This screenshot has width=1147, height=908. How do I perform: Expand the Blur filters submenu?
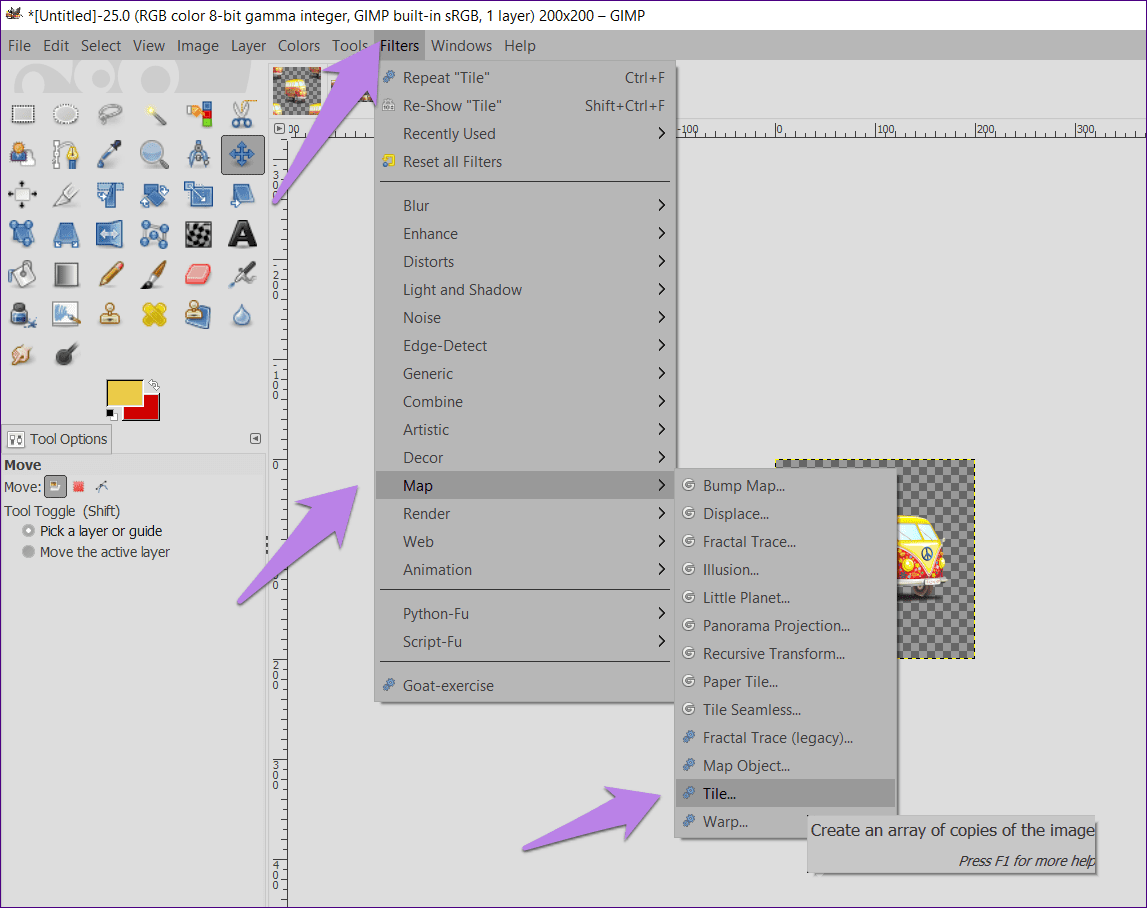525,206
